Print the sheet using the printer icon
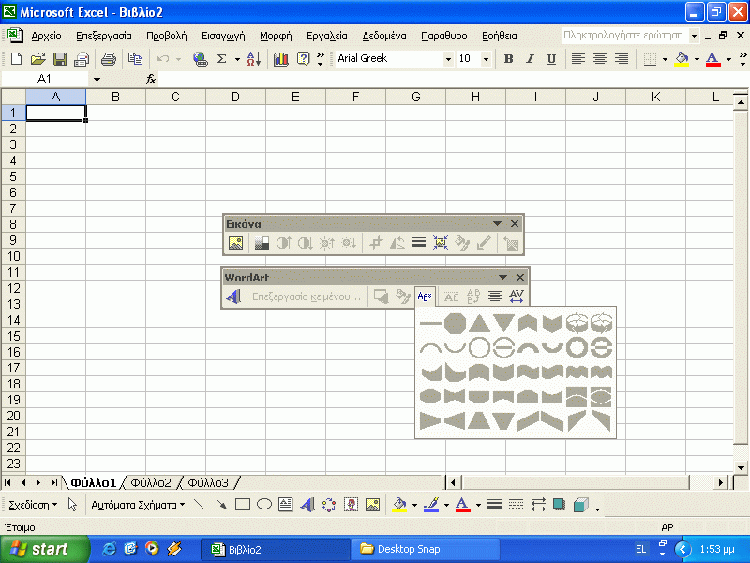The height and width of the screenshot is (563, 750). [x=109, y=59]
